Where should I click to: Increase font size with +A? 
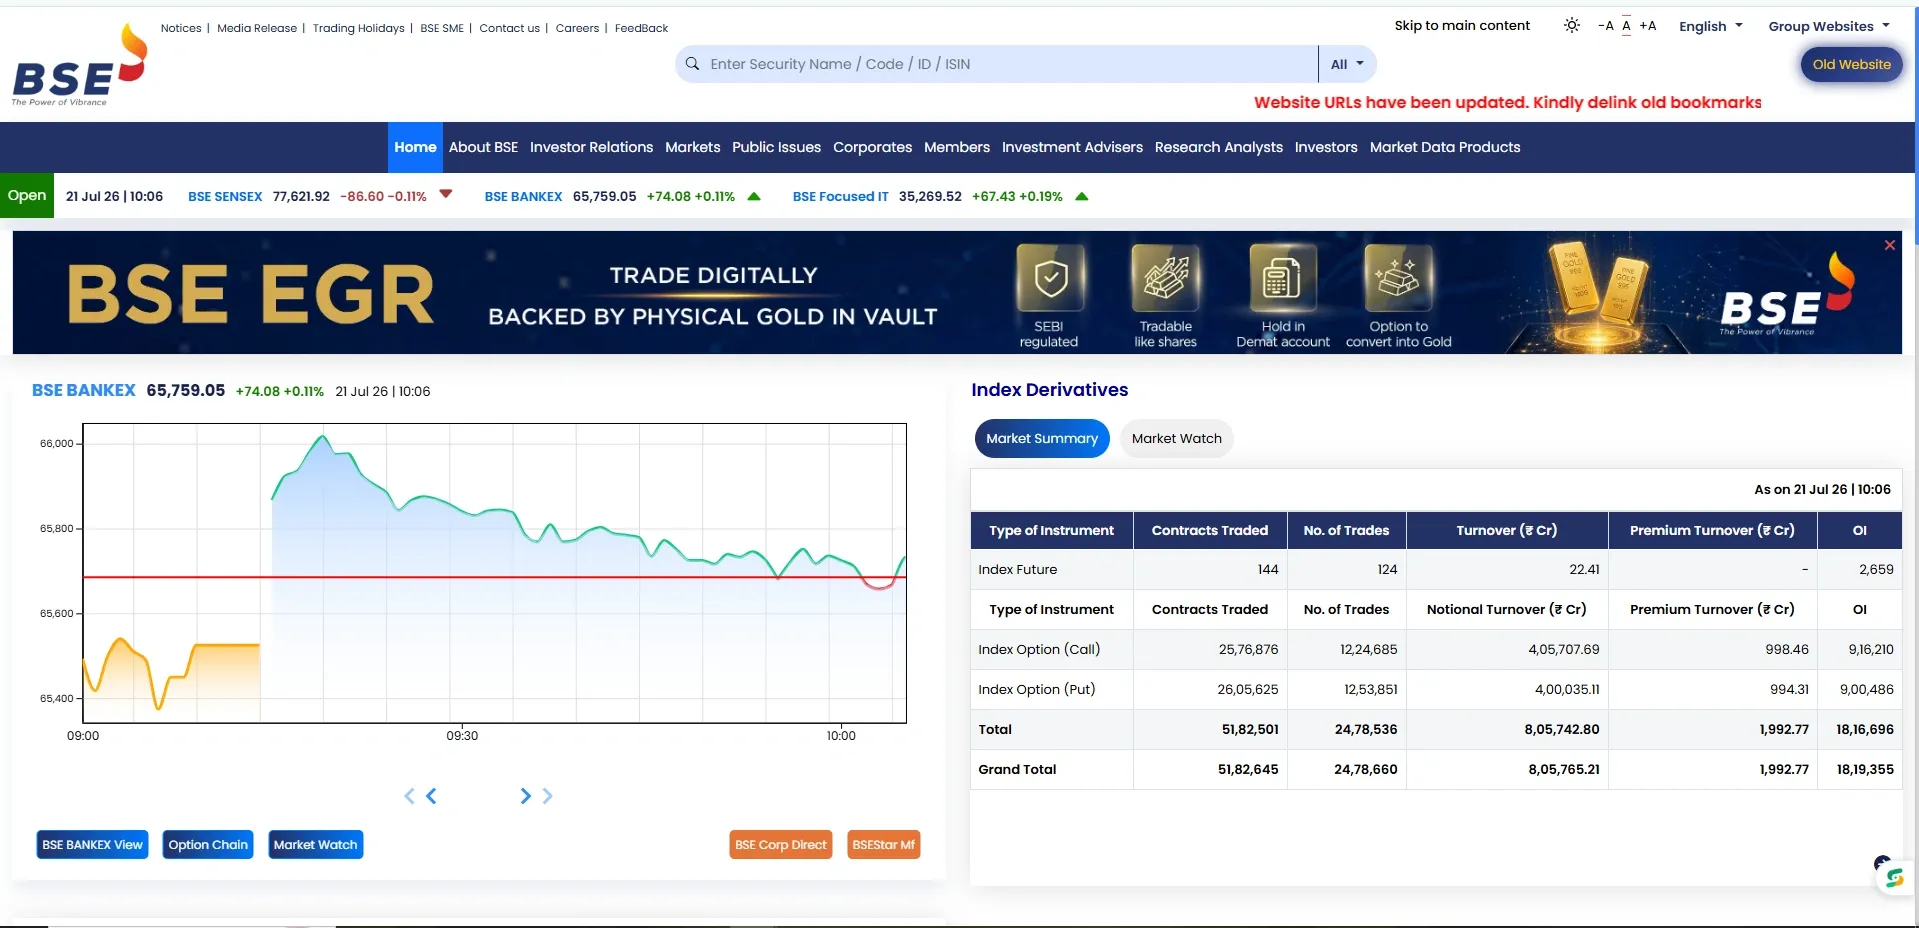(1648, 26)
